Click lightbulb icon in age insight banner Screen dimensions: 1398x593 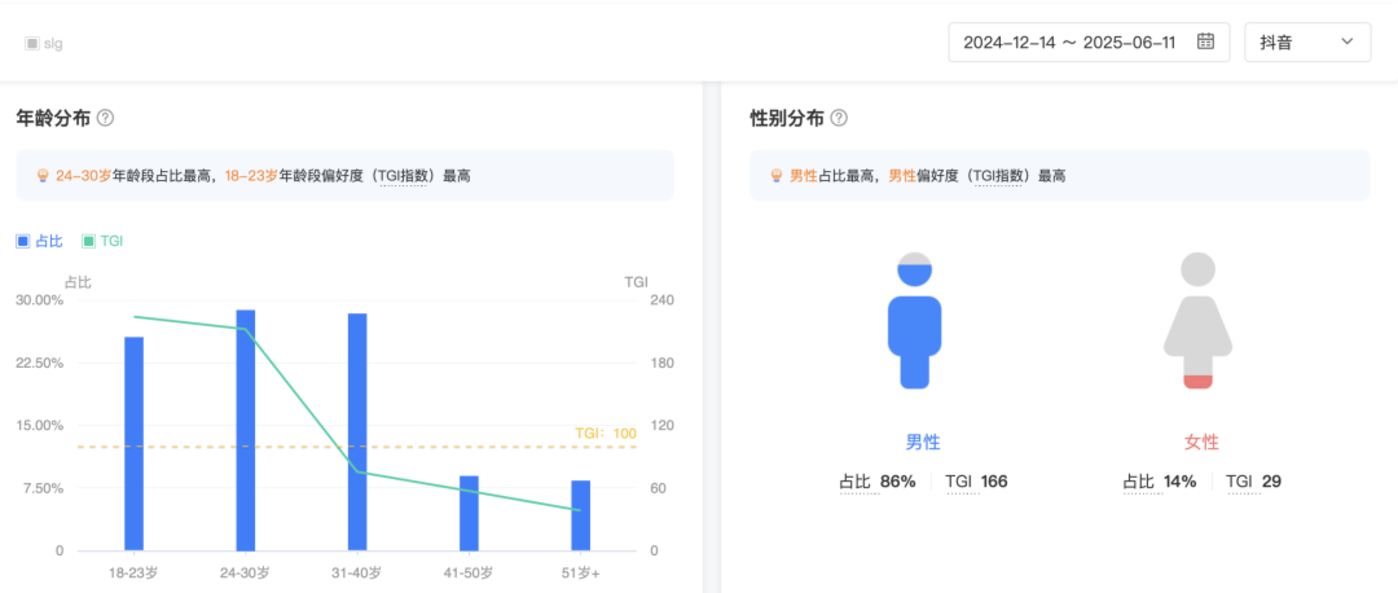click(42, 176)
